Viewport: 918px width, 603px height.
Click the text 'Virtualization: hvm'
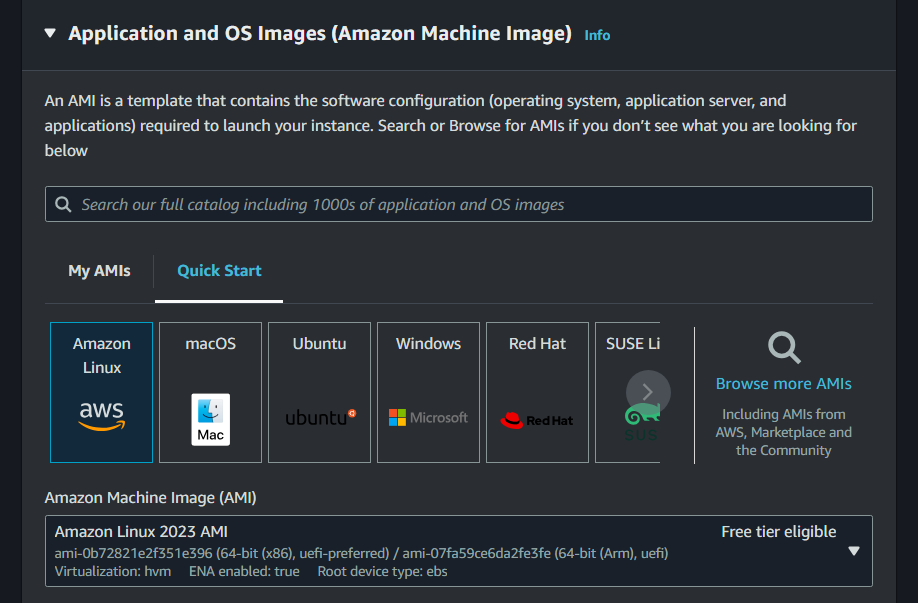[113, 571]
